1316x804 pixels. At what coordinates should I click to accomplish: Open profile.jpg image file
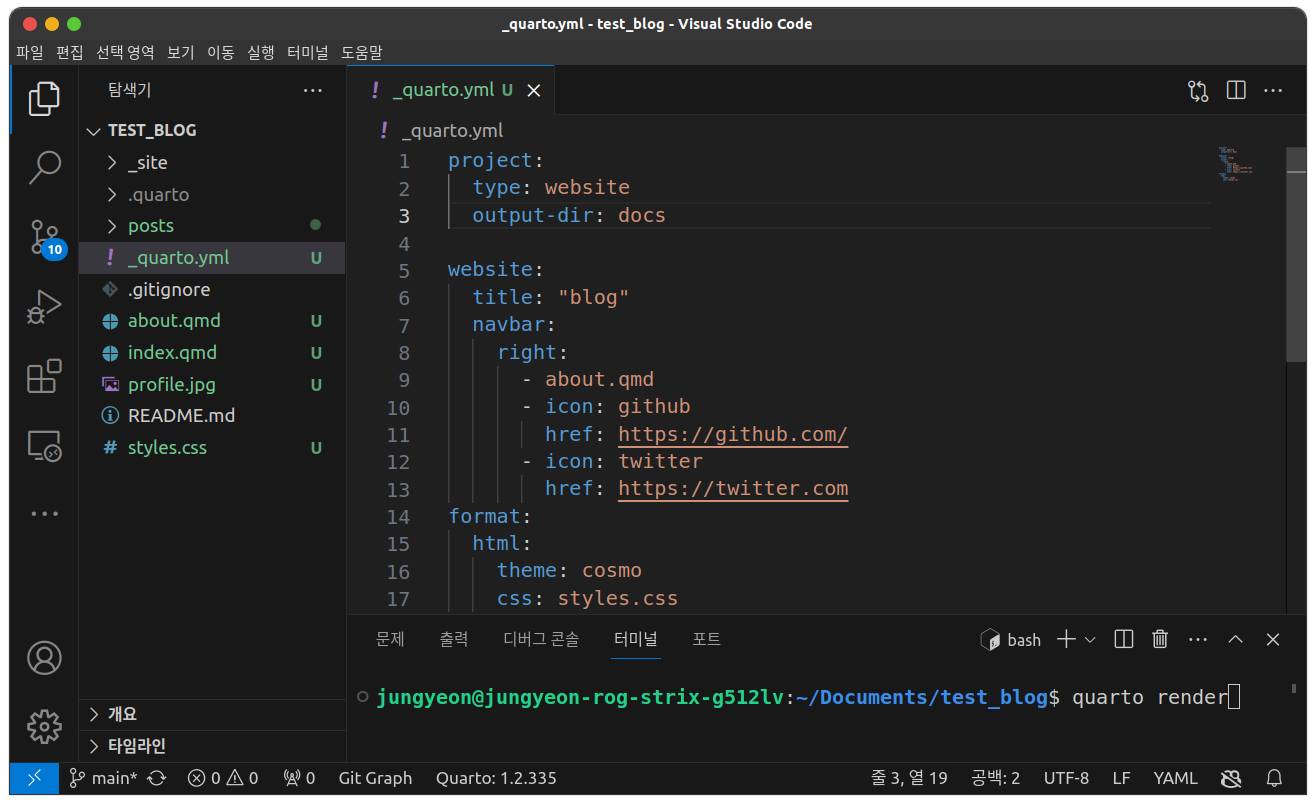coord(212,384)
